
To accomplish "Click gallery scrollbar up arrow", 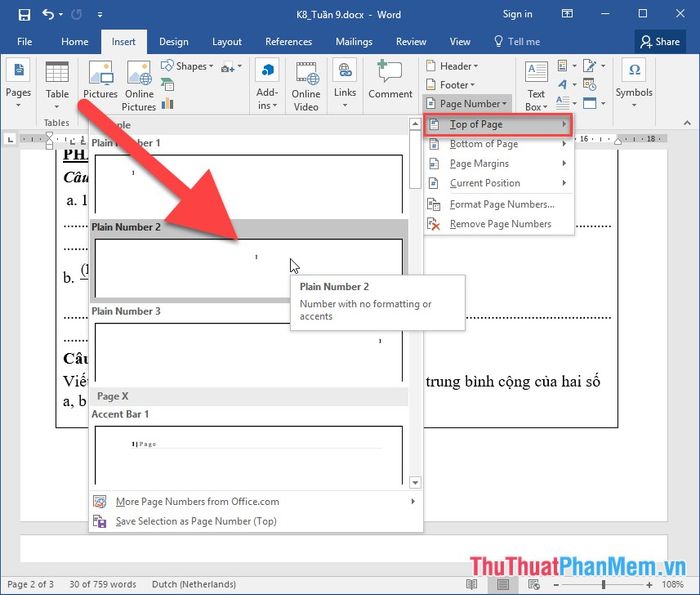I will pyautogui.click(x=415, y=124).
